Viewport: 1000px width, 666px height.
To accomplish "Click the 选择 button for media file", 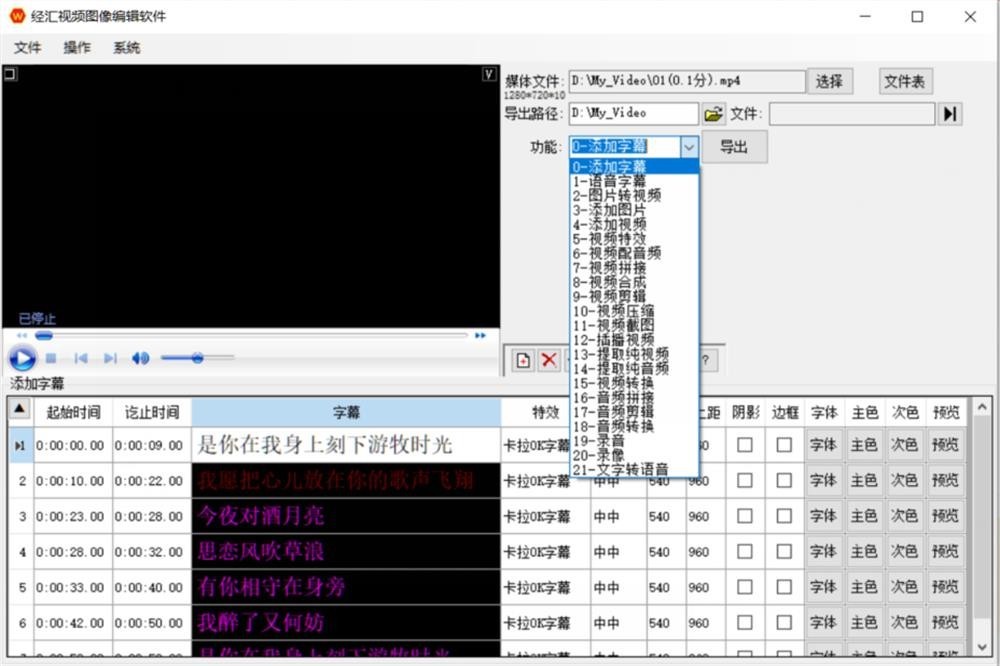I will [x=829, y=82].
